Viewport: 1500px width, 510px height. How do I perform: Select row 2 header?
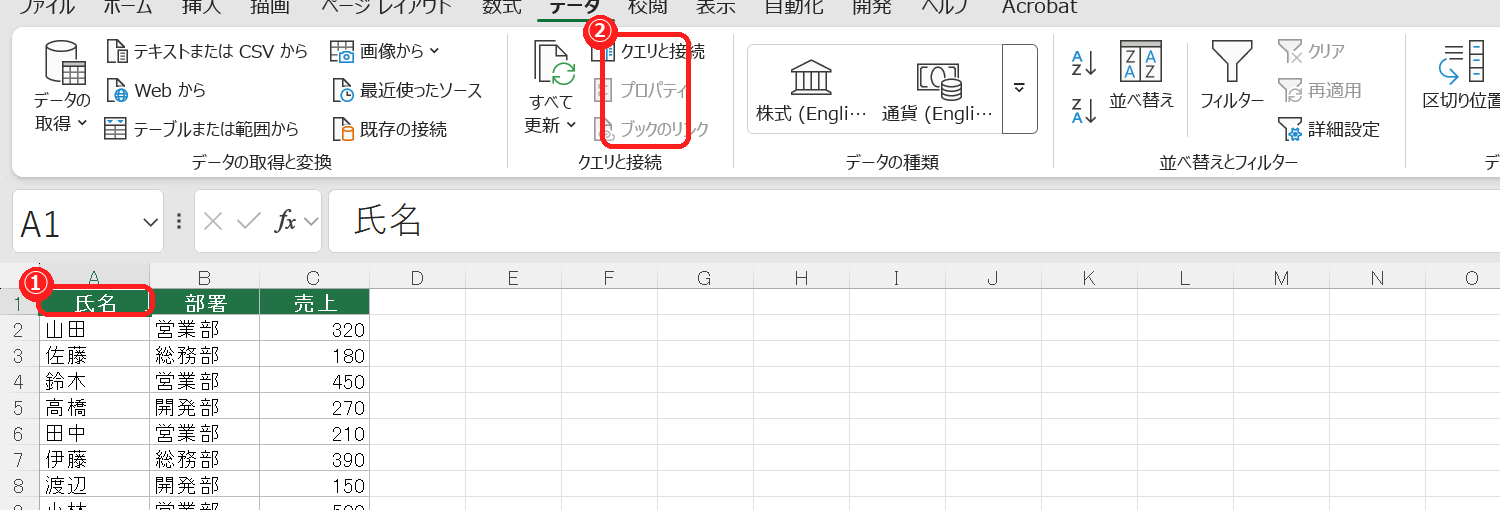click(x=19, y=329)
